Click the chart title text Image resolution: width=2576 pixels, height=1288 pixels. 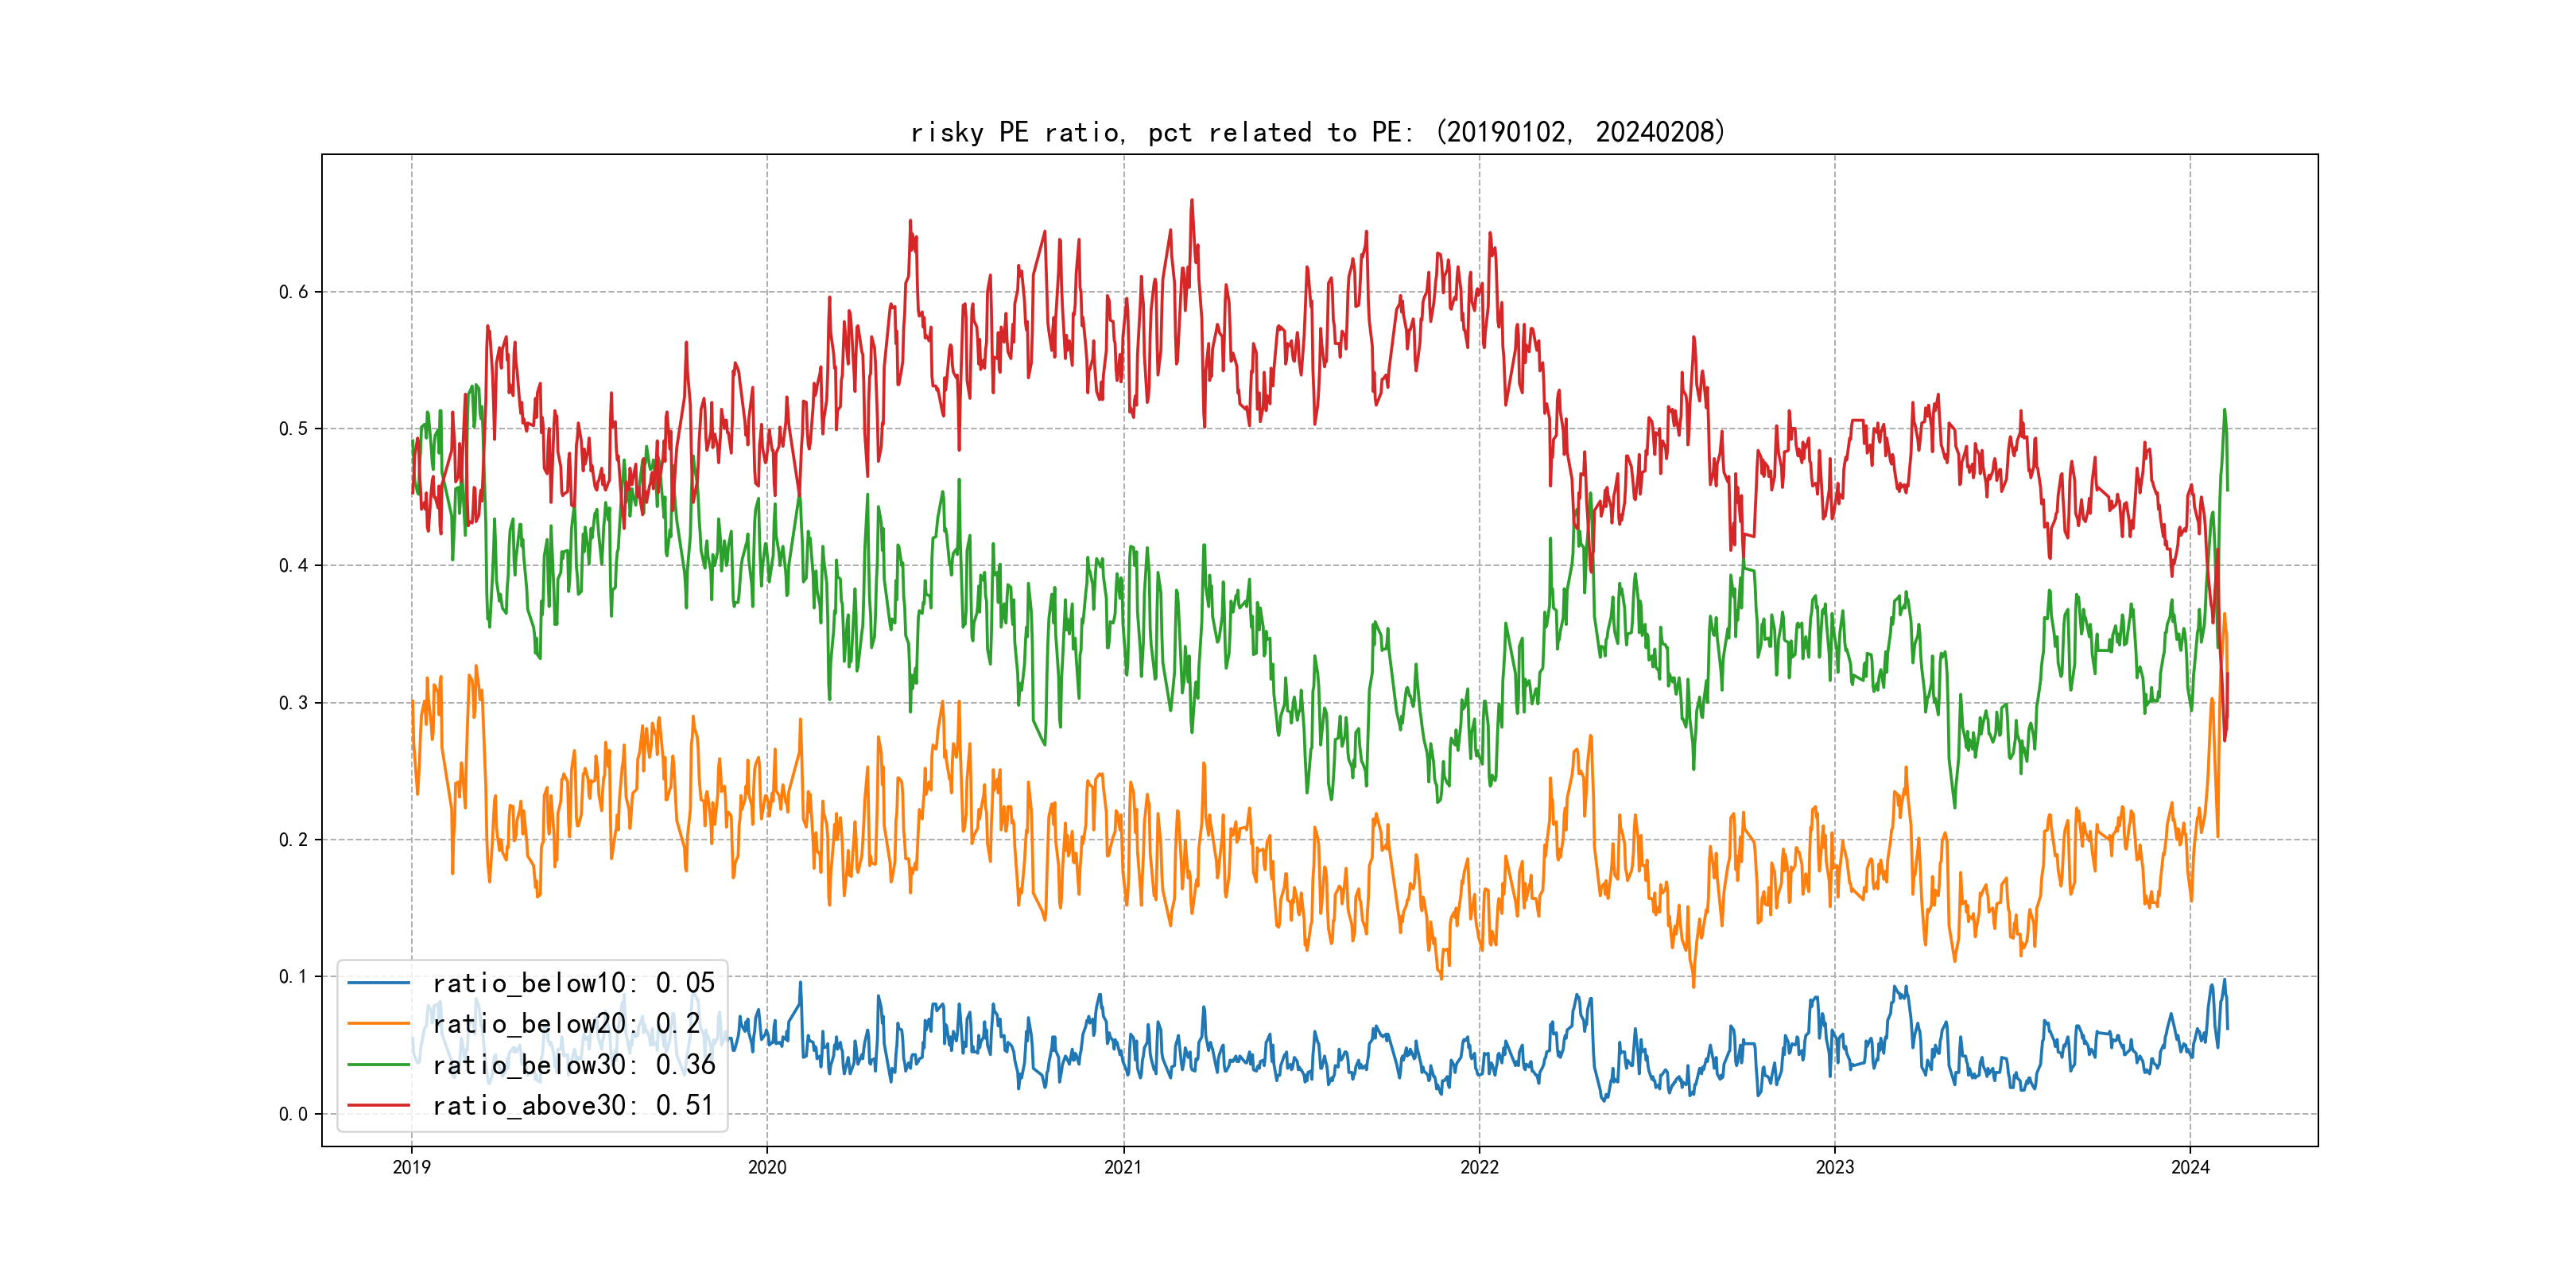(x=1318, y=133)
